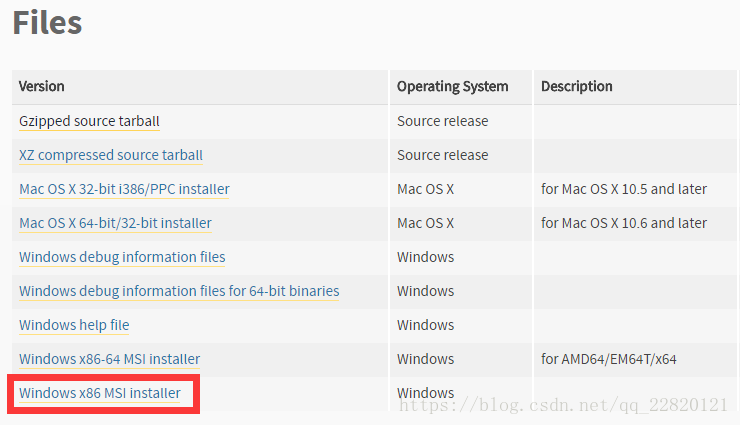This screenshot has height=425, width=740.
Task: Choose the Windows x86-64 MSI installer link
Action: [x=109, y=359]
